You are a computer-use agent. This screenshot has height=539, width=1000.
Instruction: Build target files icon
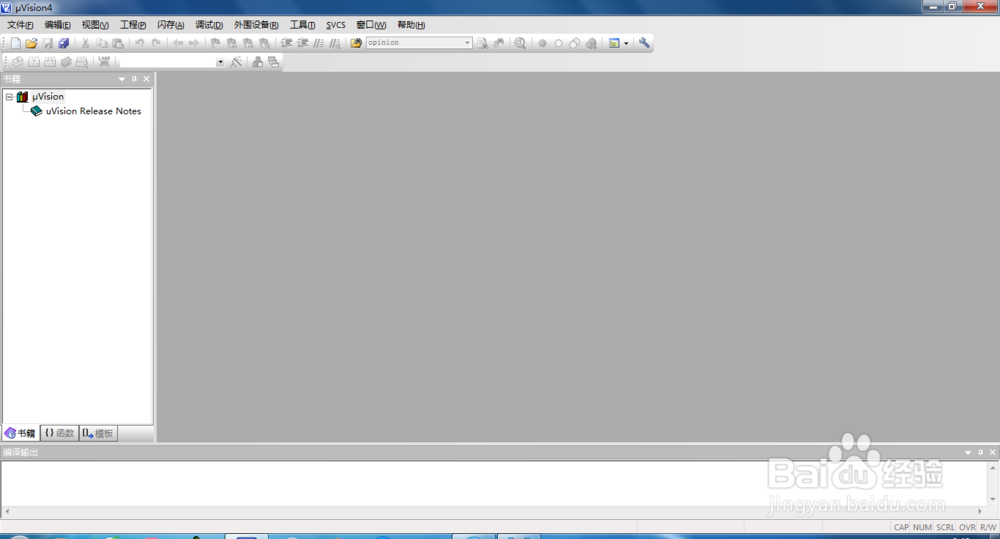pyautogui.click(x=34, y=62)
